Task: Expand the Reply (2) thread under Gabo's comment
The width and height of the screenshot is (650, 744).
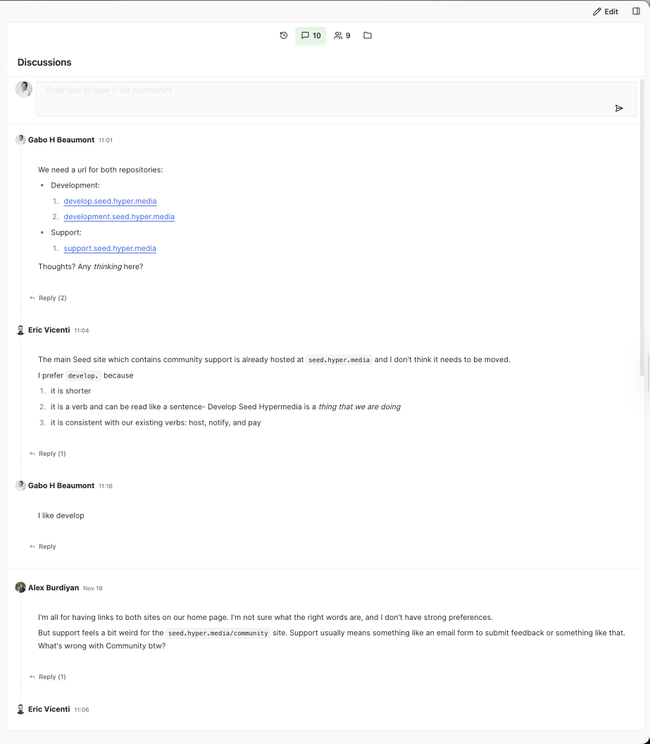Action: pyautogui.click(x=48, y=298)
